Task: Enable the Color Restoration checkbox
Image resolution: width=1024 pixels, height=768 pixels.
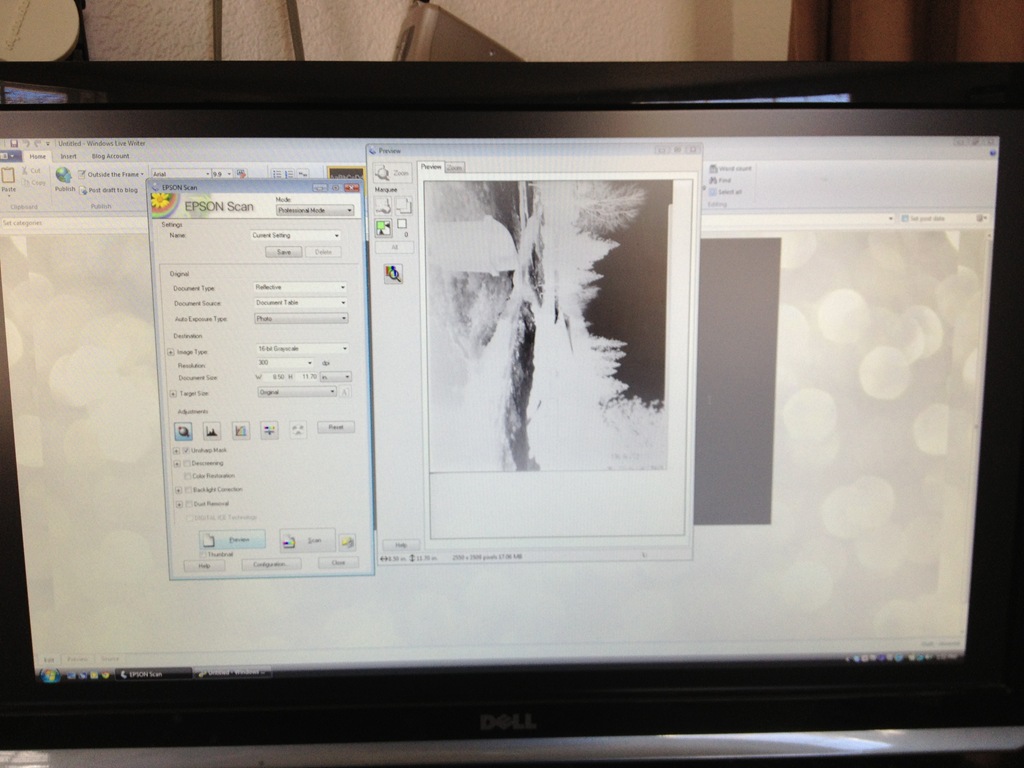Action: pyautogui.click(x=188, y=476)
